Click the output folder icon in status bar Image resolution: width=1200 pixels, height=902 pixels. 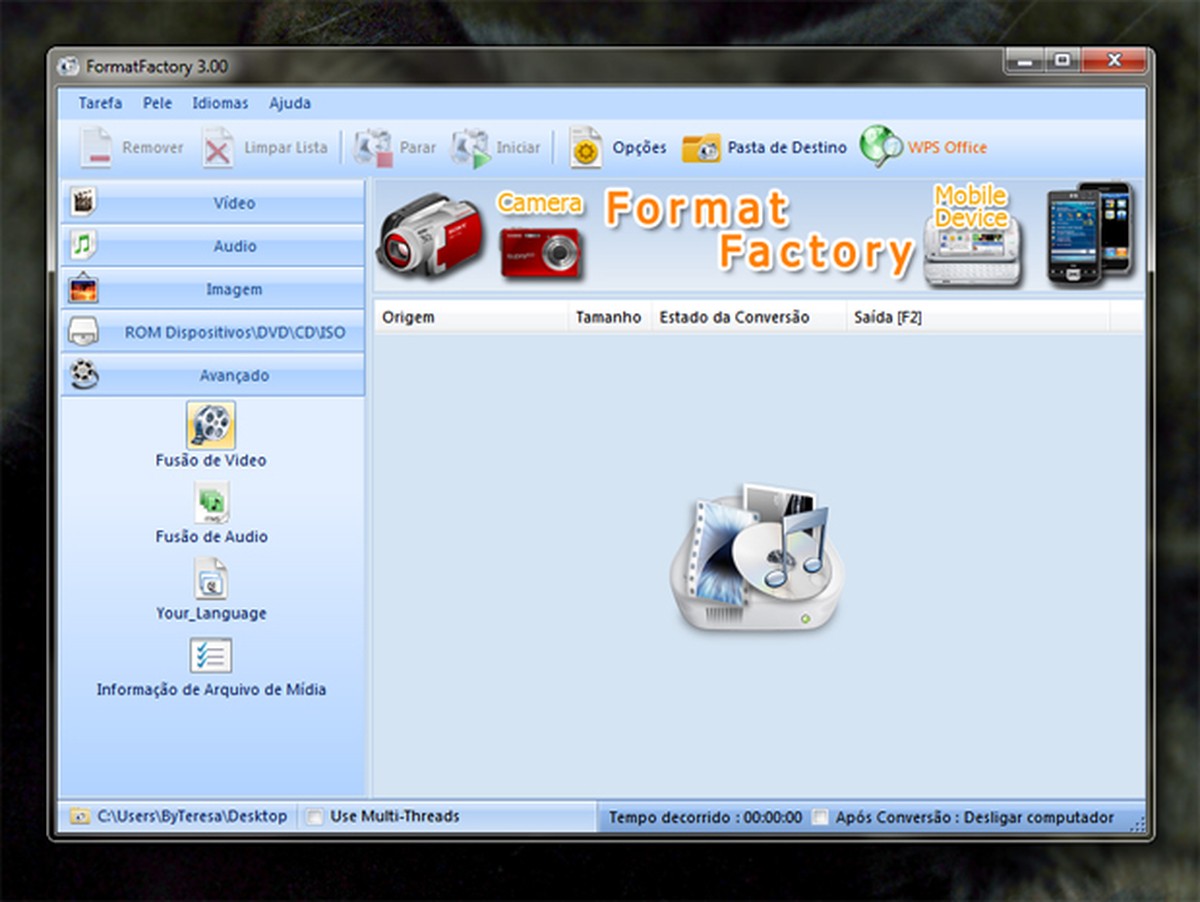pyautogui.click(x=80, y=817)
